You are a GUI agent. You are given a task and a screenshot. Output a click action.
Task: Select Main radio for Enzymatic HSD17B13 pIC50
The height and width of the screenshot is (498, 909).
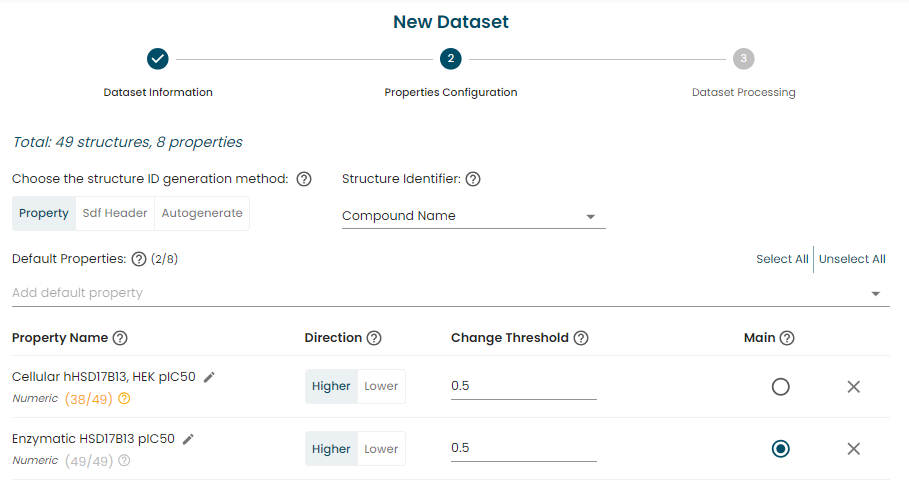pyautogui.click(x=780, y=449)
